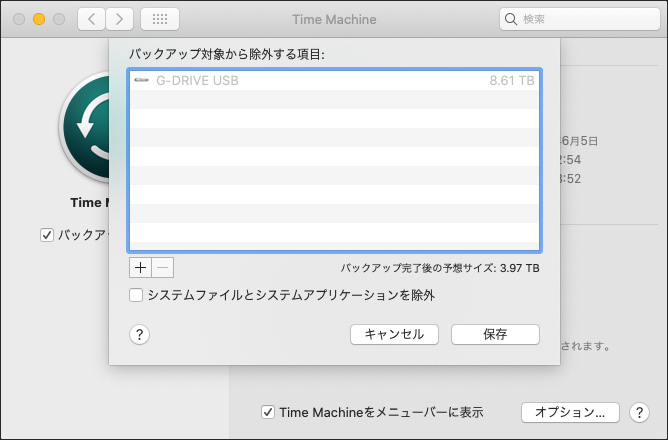The width and height of the screenshot is (668, 440).
Task: Toggle システムファイルとシステムアプリケーションを除外 checkbox
Action: pyautogui.click(x=136, y=295)
